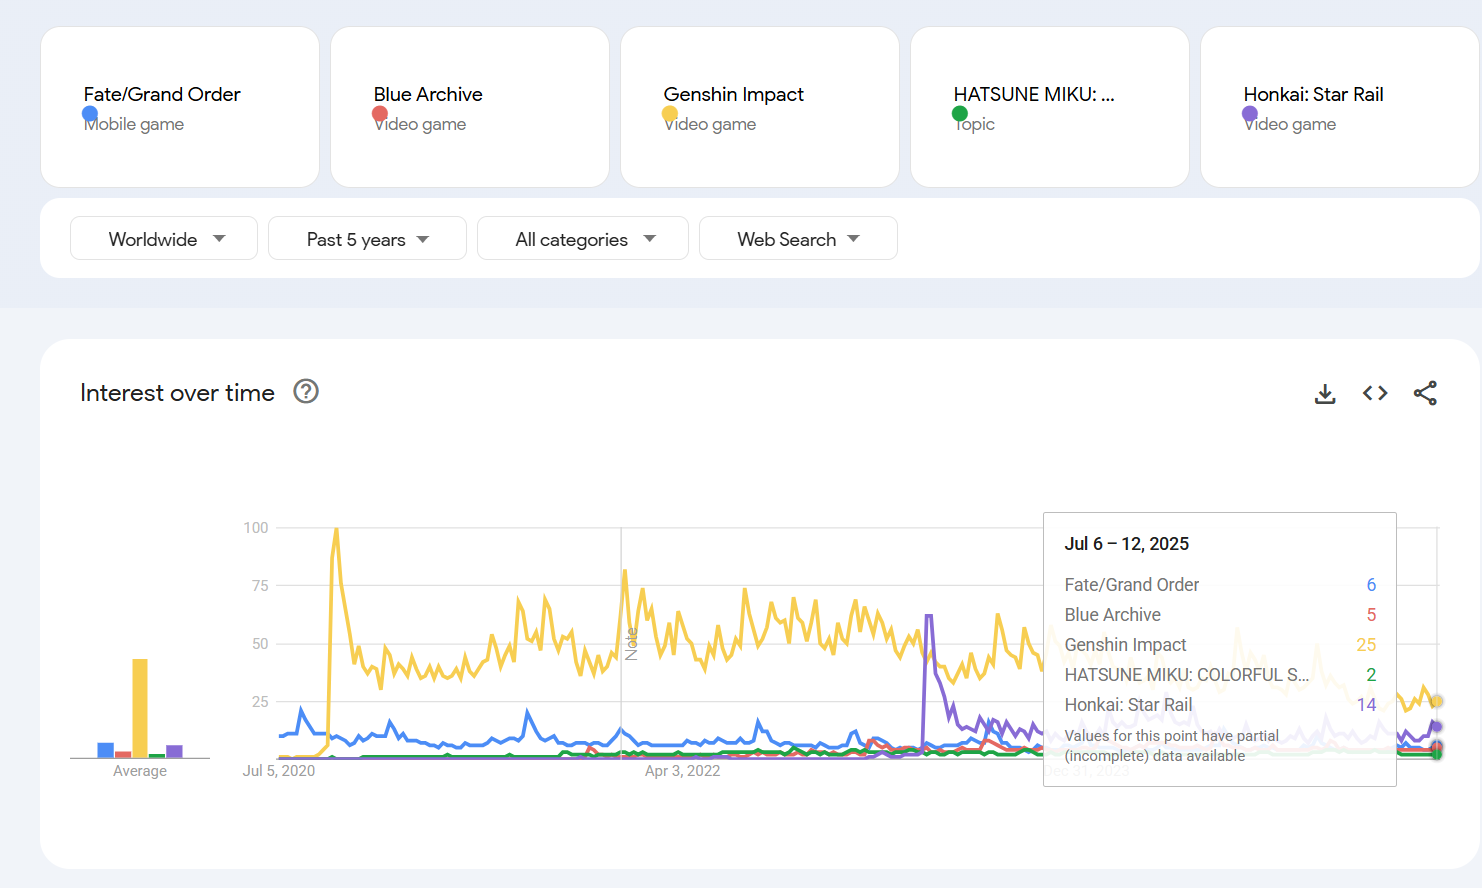The width and height of the screenshot is (1482, 888).
Task: Click the Average label under bar chart
Action: [x=140, y=771]
